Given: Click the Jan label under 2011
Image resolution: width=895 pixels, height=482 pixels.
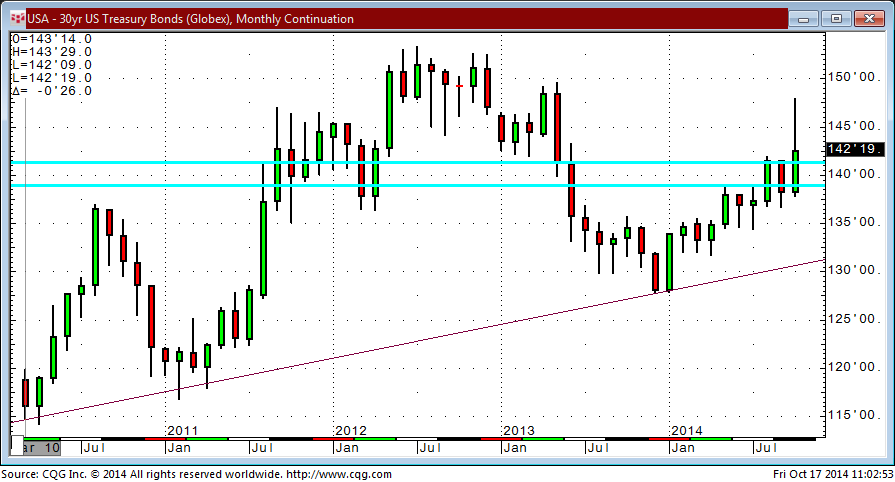Looking at the screenshot, I should coord(179,448).
